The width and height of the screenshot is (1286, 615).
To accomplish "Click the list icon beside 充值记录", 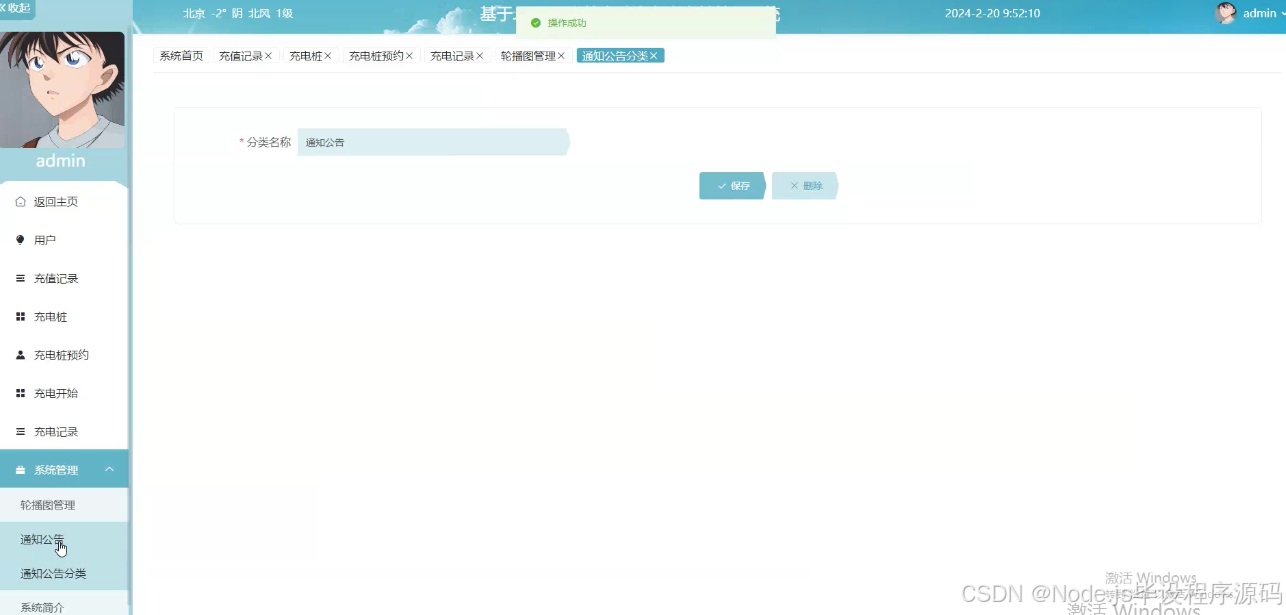I will (x=20, y=278).
